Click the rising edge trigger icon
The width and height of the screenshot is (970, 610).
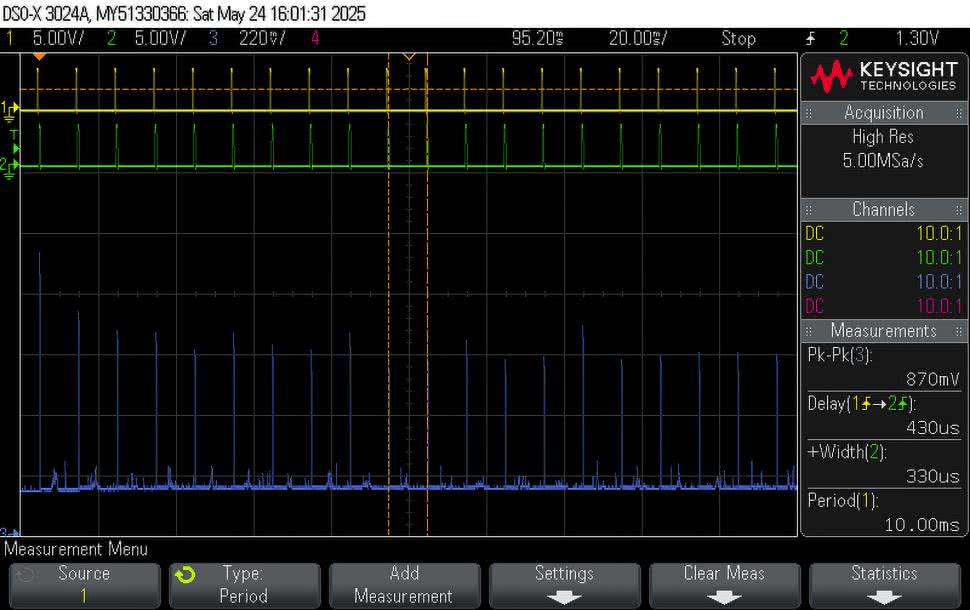coord(811,39)
